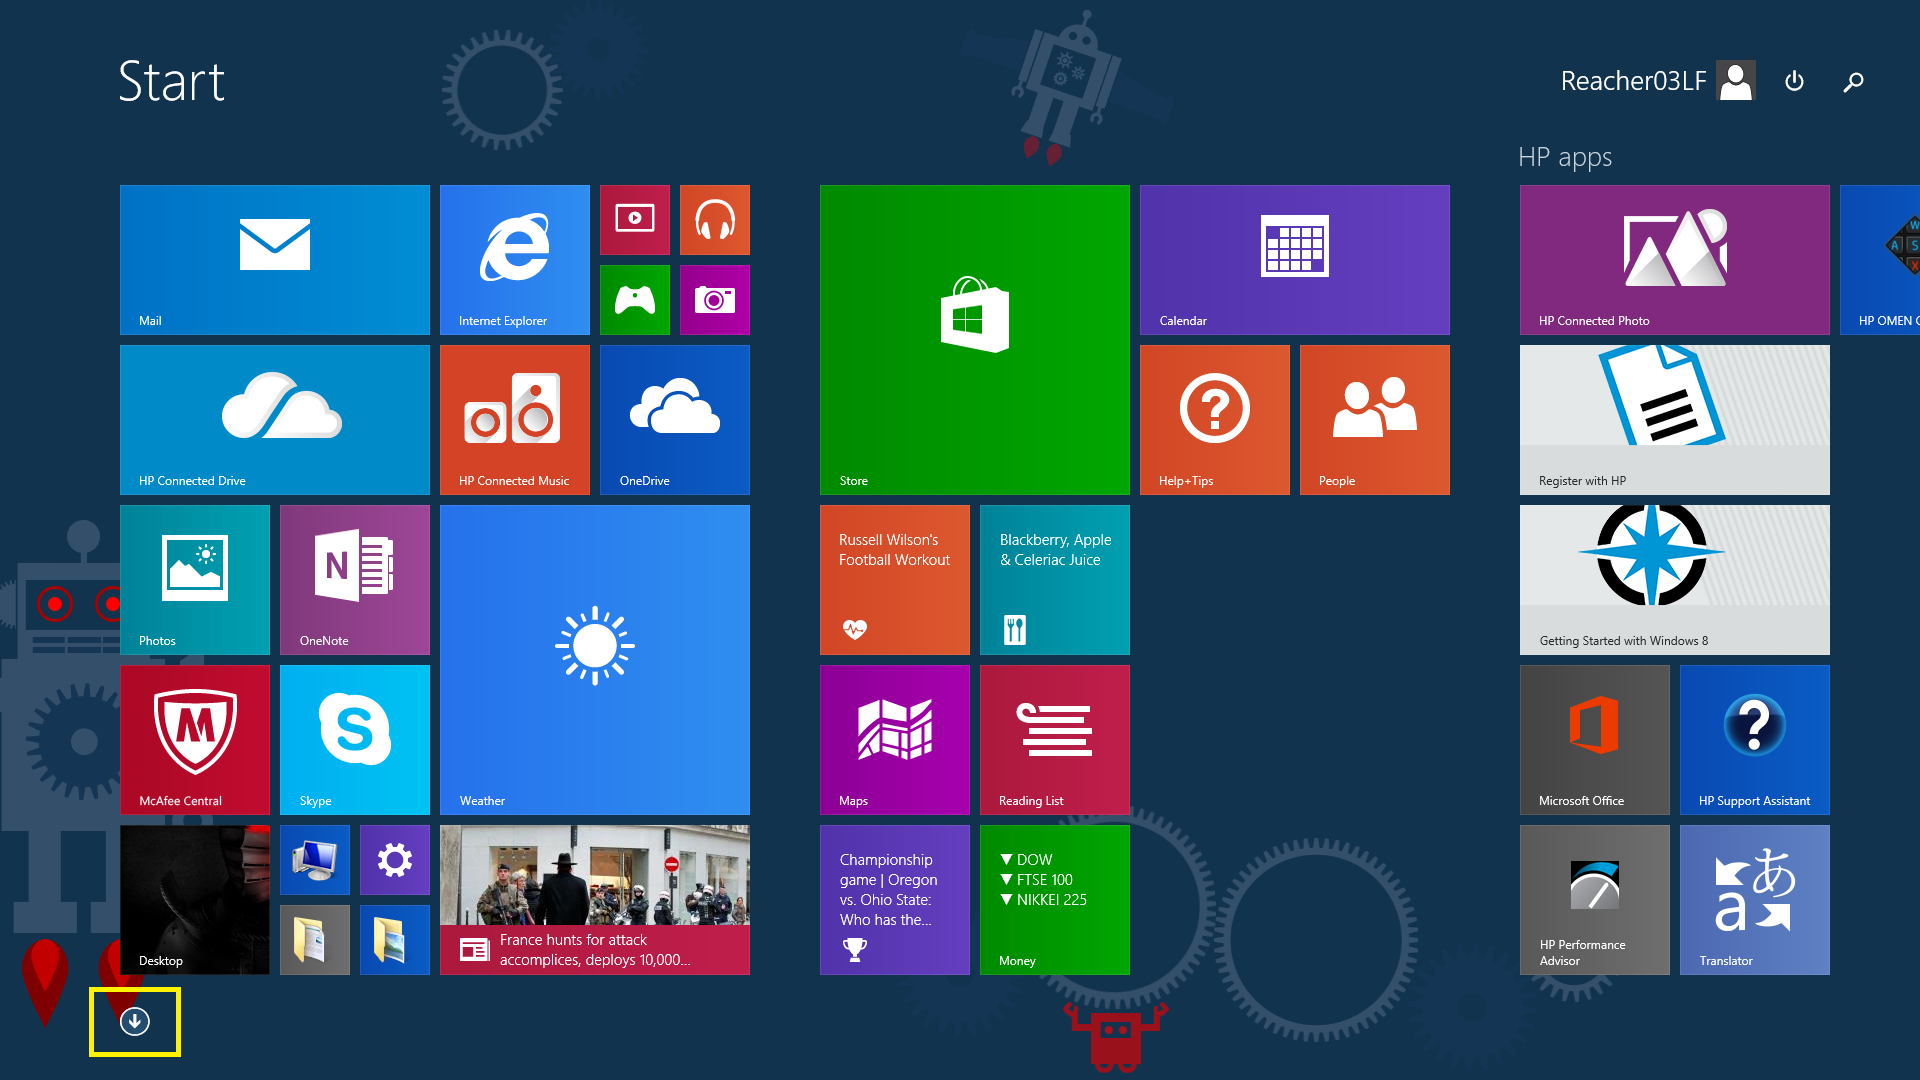This screenshot has width=1920, height=1080.
Task: Open McAfee Central tile
Action: click(x=195, y=740)
